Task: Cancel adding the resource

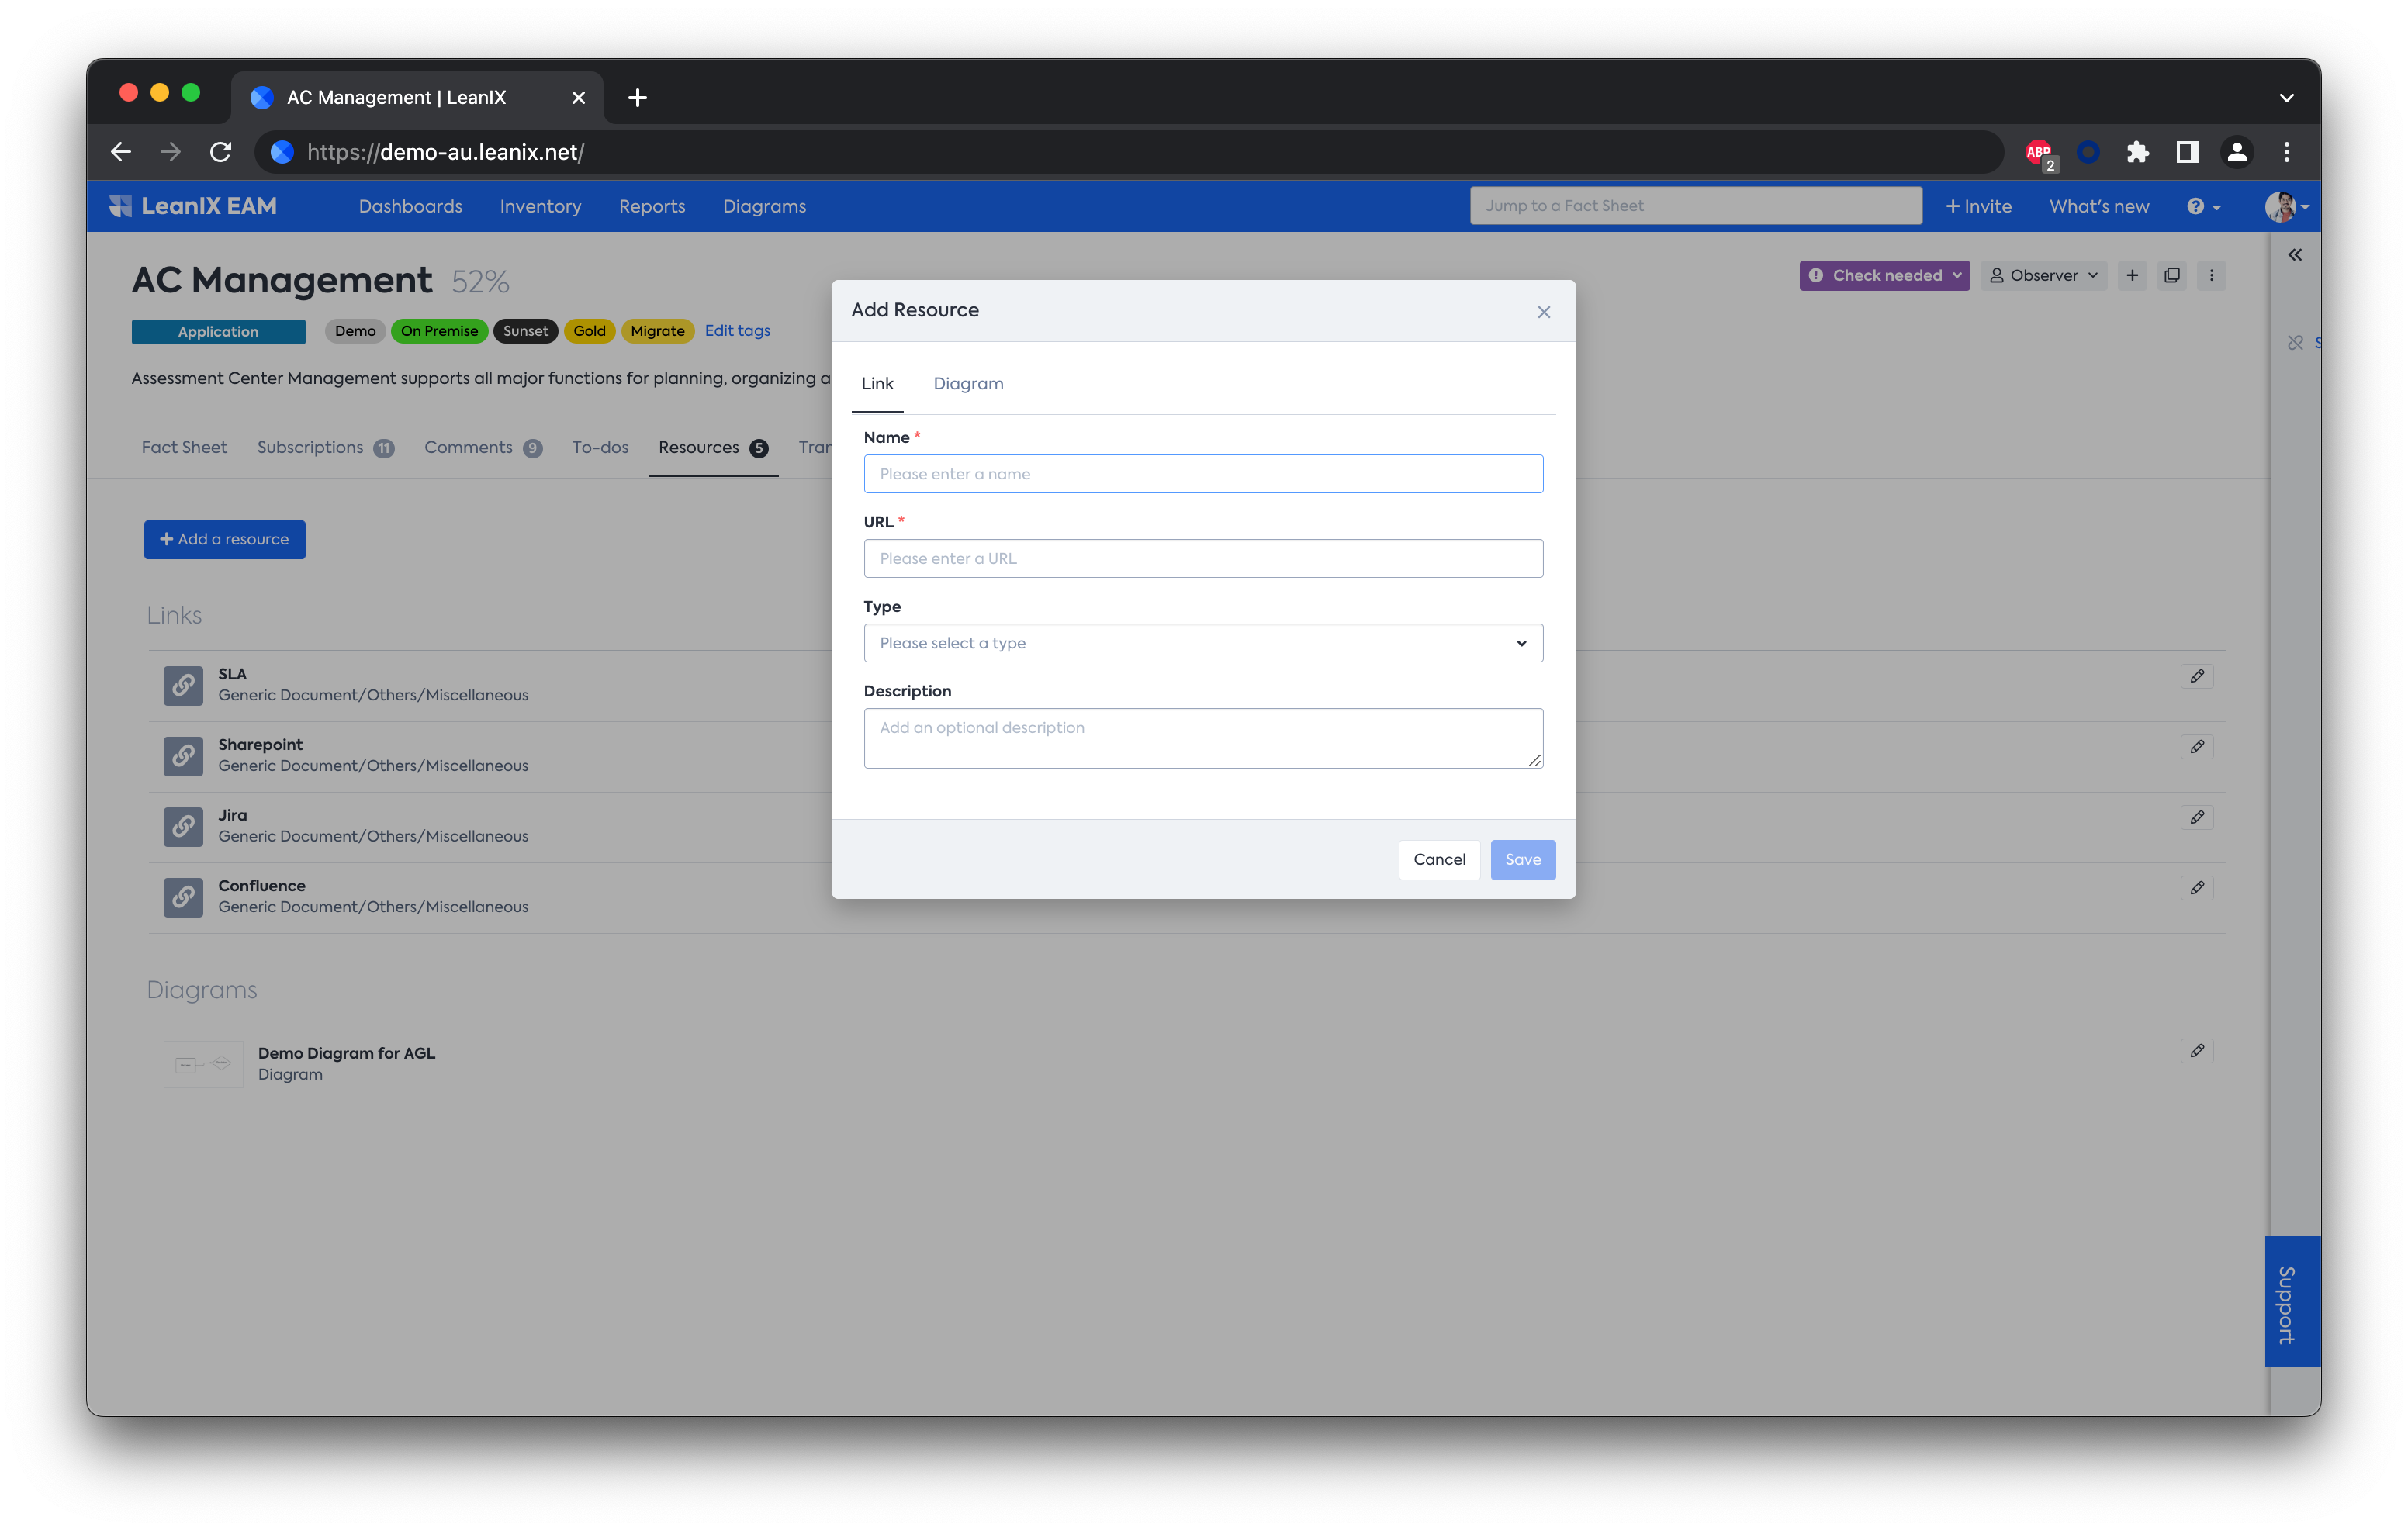Action: (x=1439, y=859)
